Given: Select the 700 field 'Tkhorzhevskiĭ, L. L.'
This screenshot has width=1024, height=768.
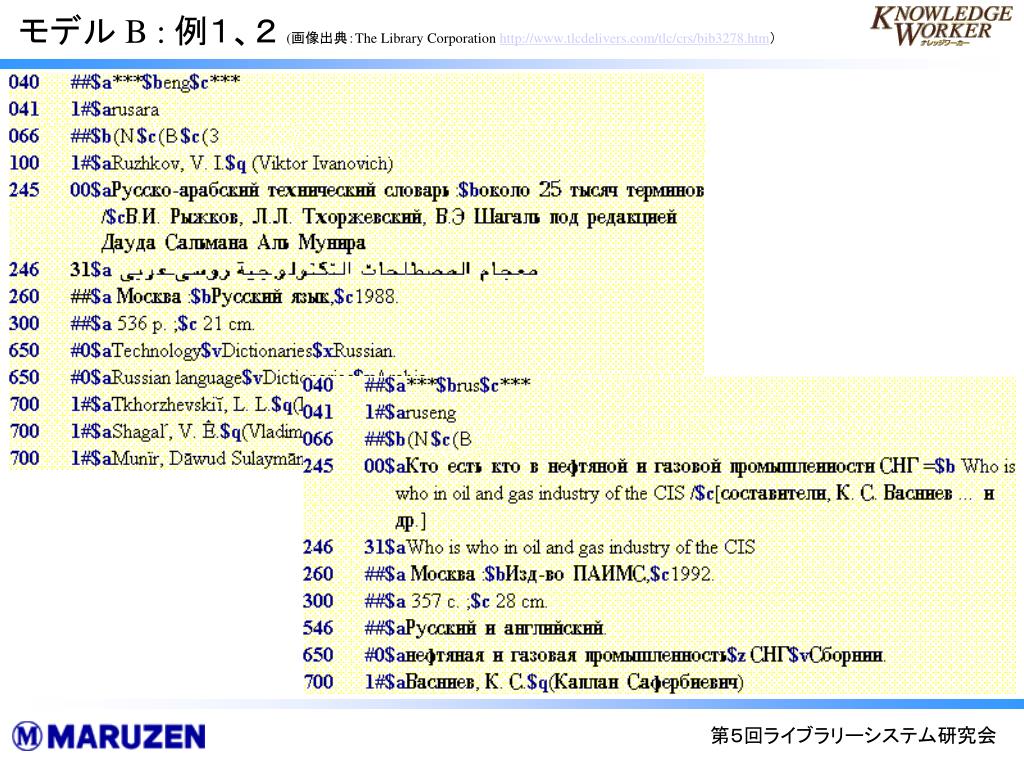Looking at the screenshot, I should [x=187, y=405].
